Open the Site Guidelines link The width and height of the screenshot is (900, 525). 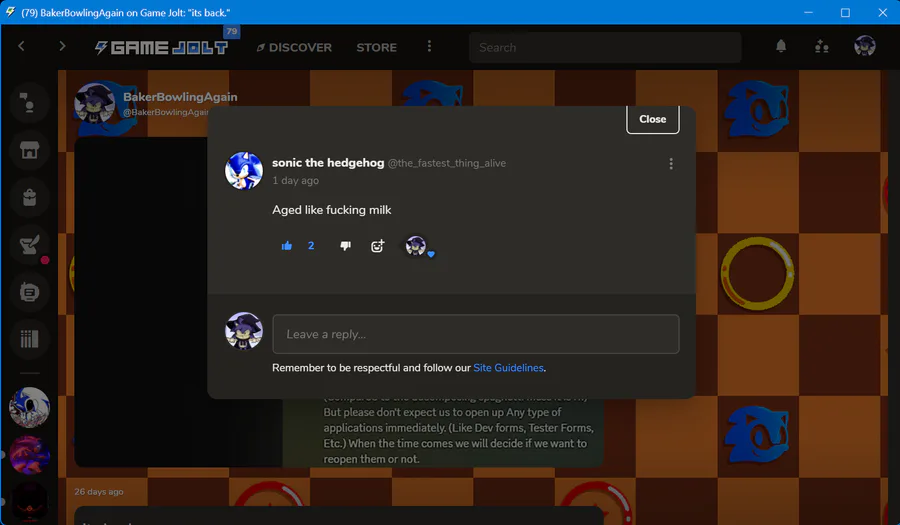508,368
